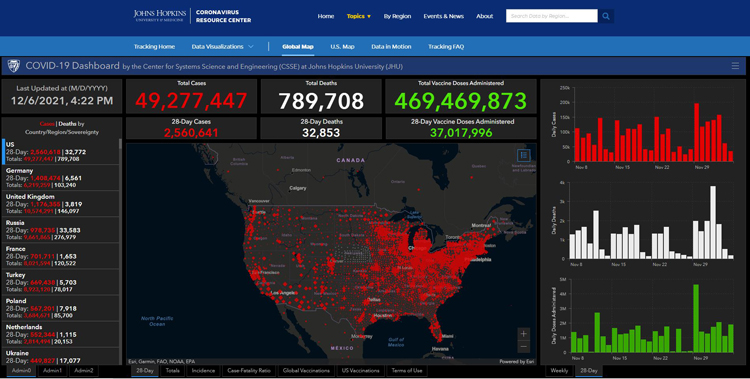This screenshot has width=750, height=379.
Task: Click the 28-Day Cases value 2,560,641
Action: pos(191,133)
